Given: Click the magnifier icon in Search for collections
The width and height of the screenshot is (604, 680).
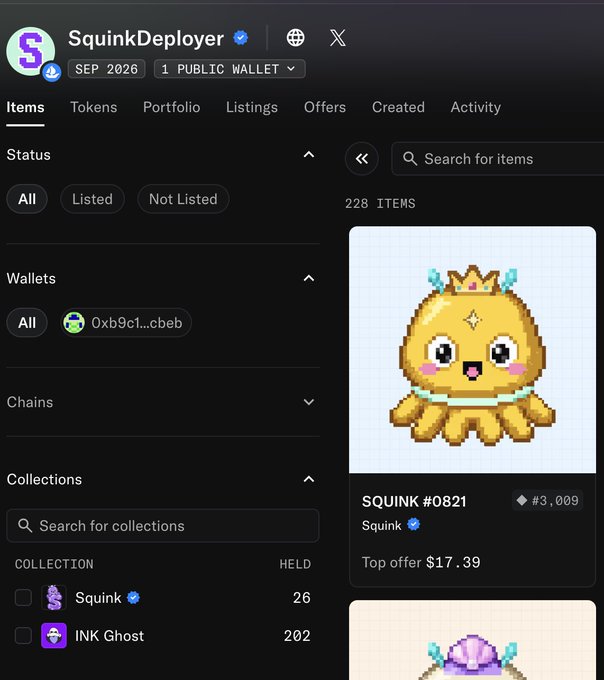Looking at the screenshot, I should click(25, 526).
